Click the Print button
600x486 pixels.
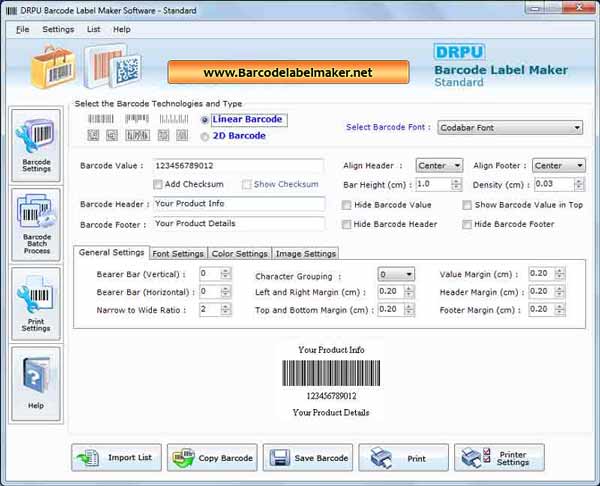[x=404, y=458]
